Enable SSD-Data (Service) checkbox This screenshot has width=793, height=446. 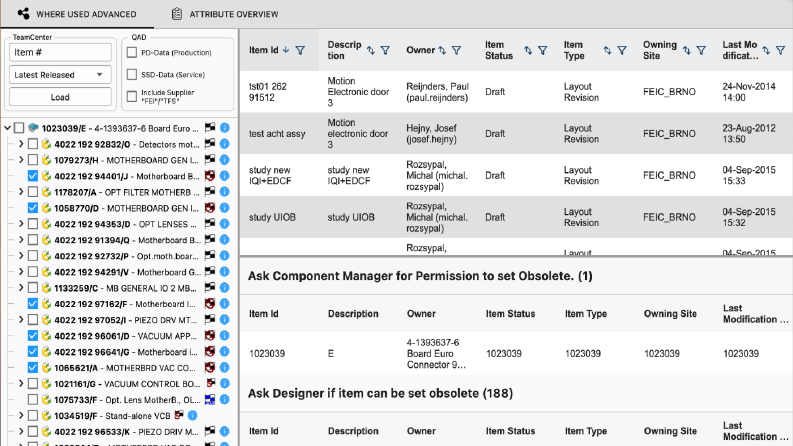132,74
